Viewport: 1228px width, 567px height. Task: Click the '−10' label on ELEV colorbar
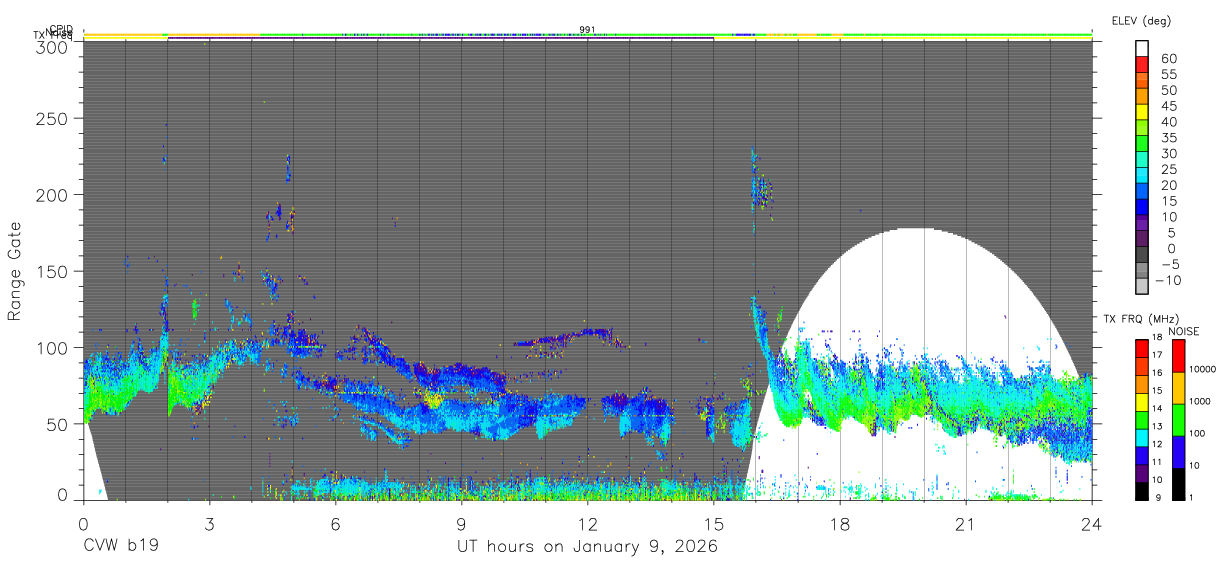point(1168,280)
